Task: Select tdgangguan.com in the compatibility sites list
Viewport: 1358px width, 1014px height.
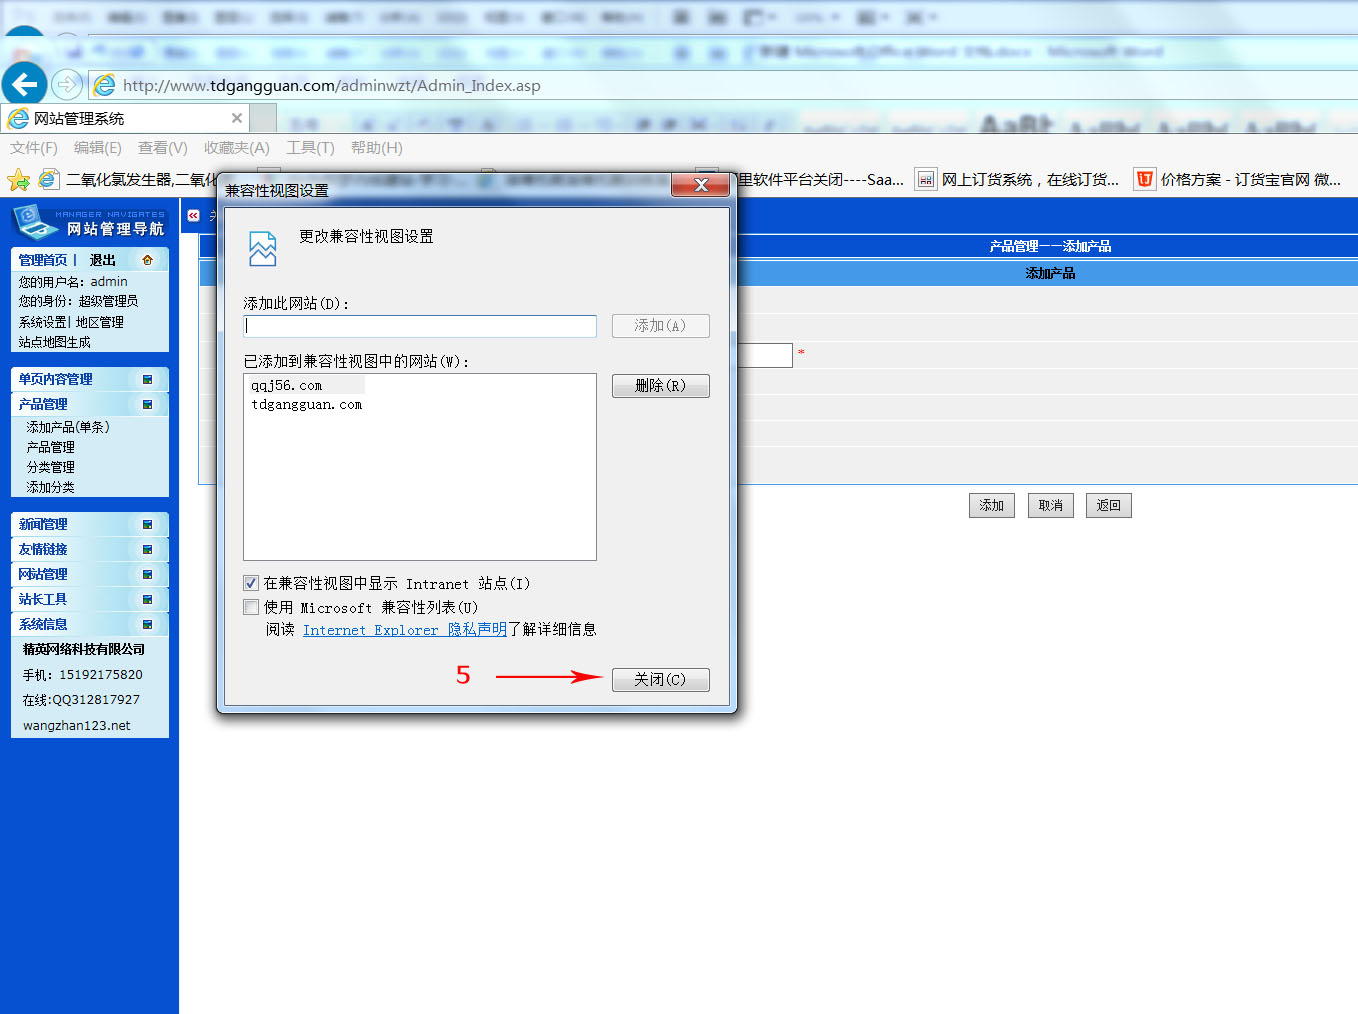Action: [x=307, y=405]
